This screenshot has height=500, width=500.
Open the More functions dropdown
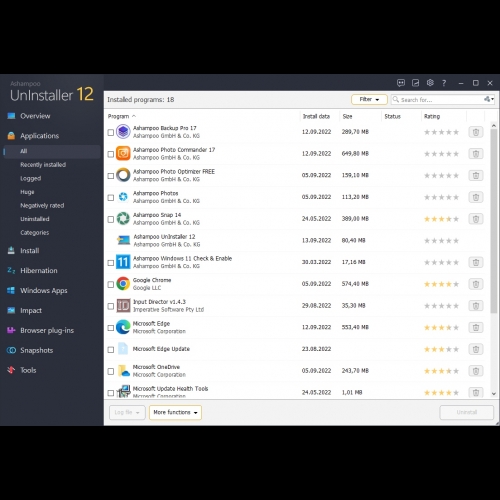175,412
